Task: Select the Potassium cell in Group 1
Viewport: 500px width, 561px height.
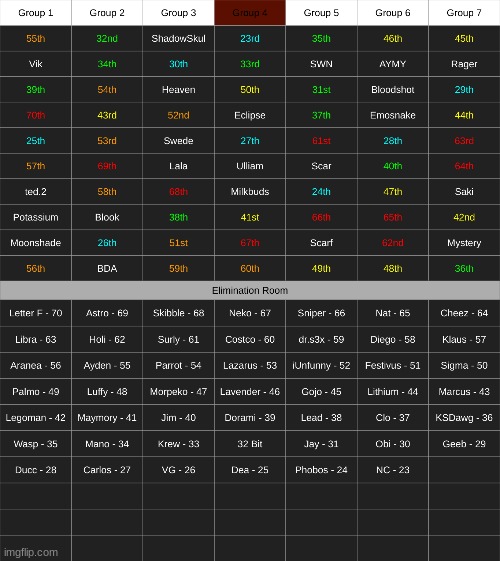Action: 35,217
